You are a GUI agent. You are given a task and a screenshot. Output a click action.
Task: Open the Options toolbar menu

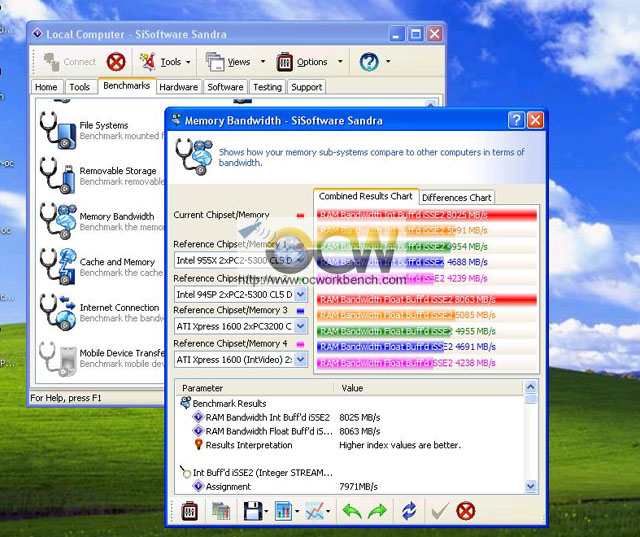[x=302, y=62]
